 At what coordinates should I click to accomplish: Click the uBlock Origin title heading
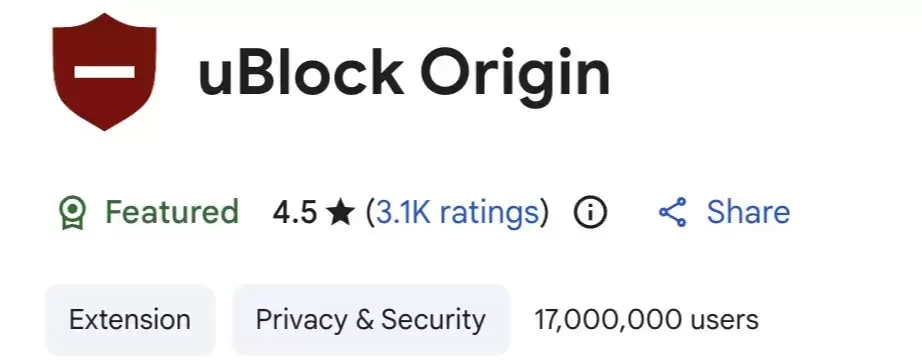coord(404,75)
